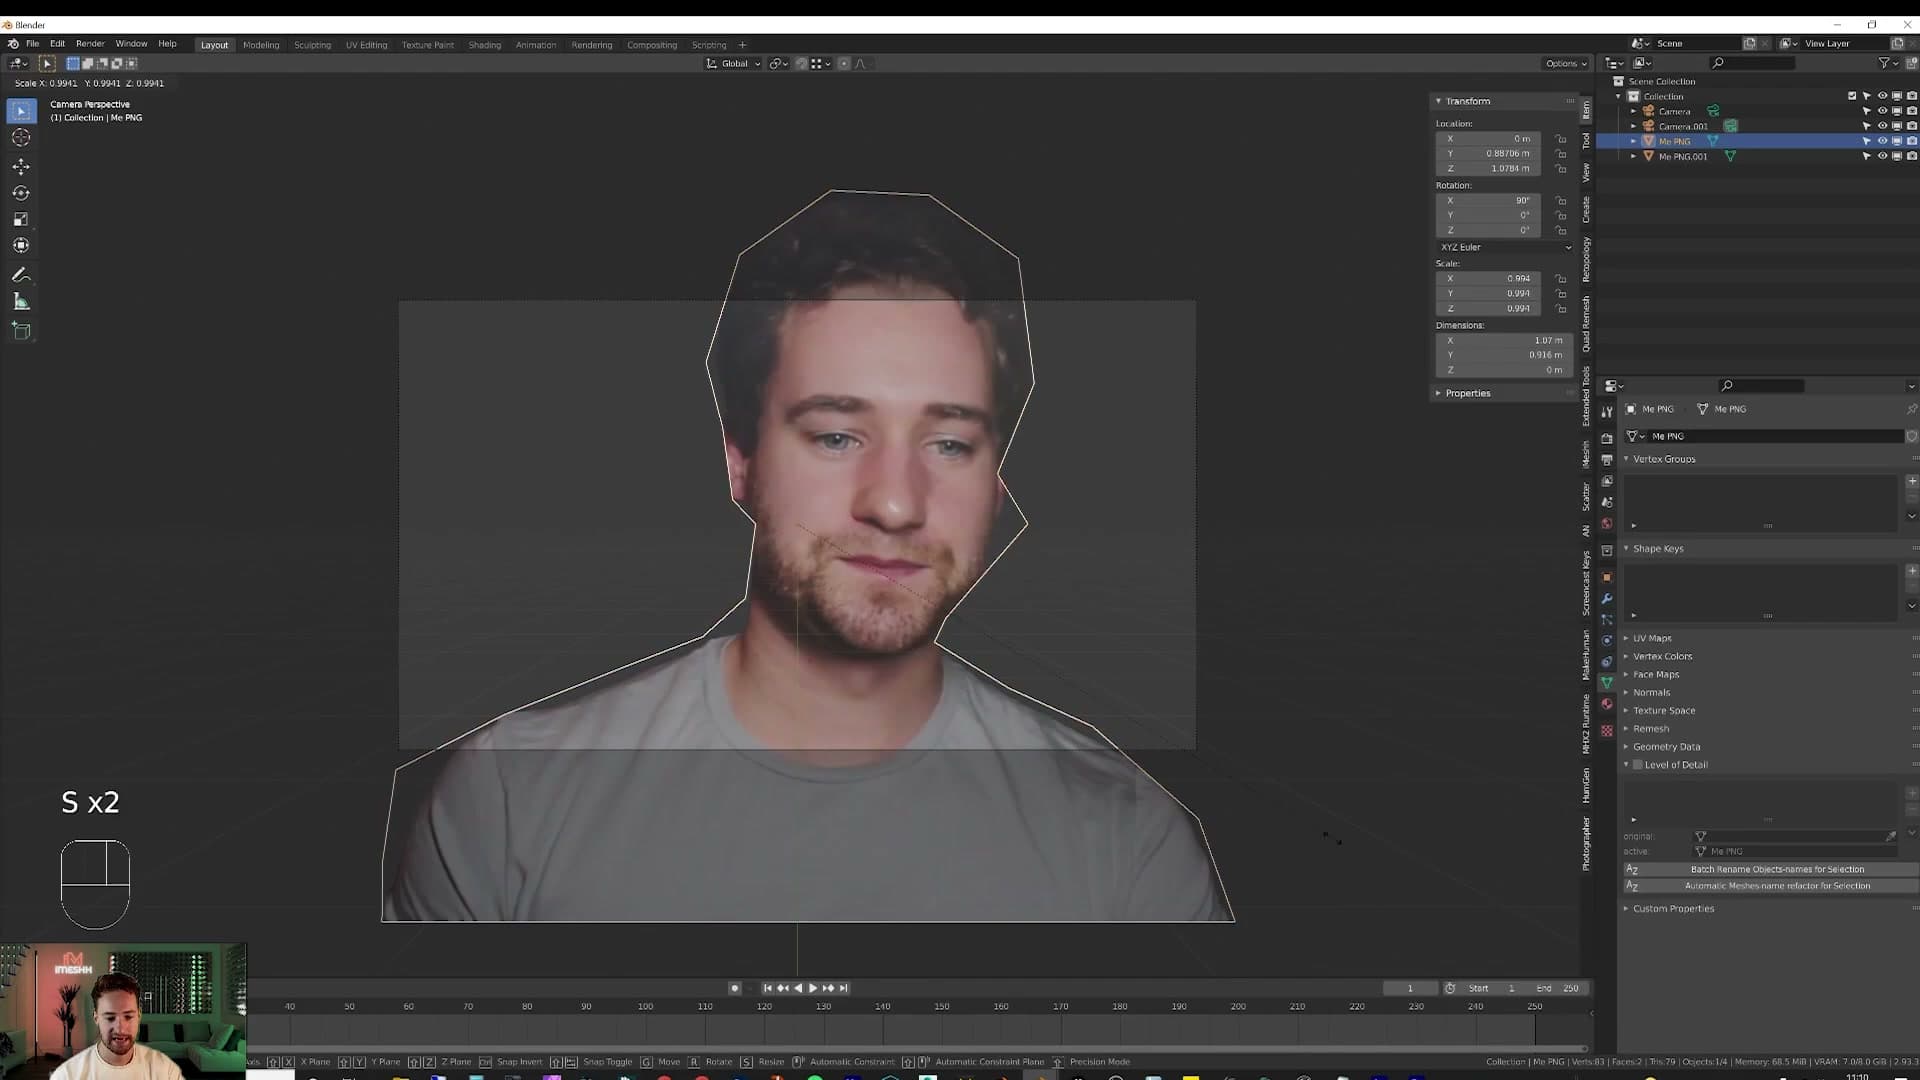1920x1080 pixels.
Task: Expand the Geometry Data panel
Action: [1666, 747]
